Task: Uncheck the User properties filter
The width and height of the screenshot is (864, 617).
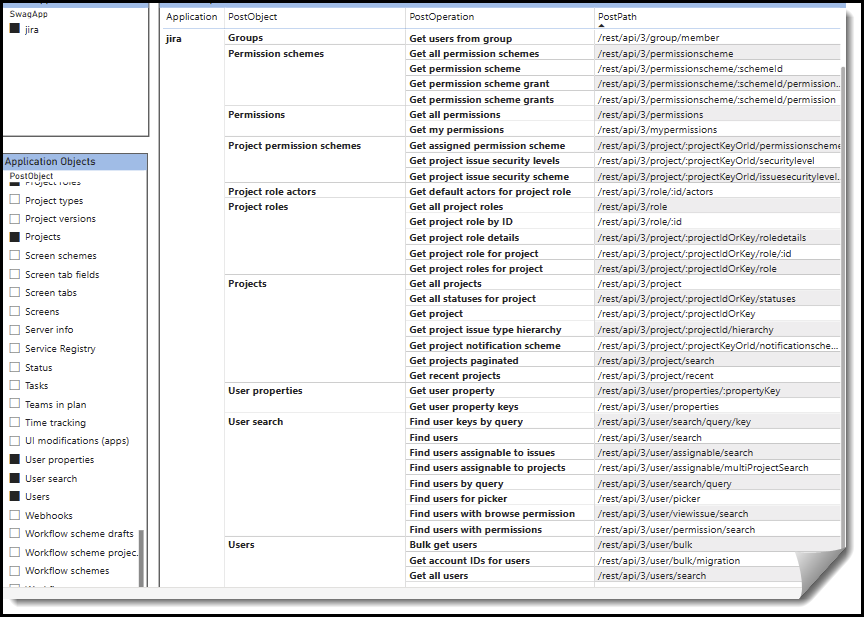Action: pos(15,459)
